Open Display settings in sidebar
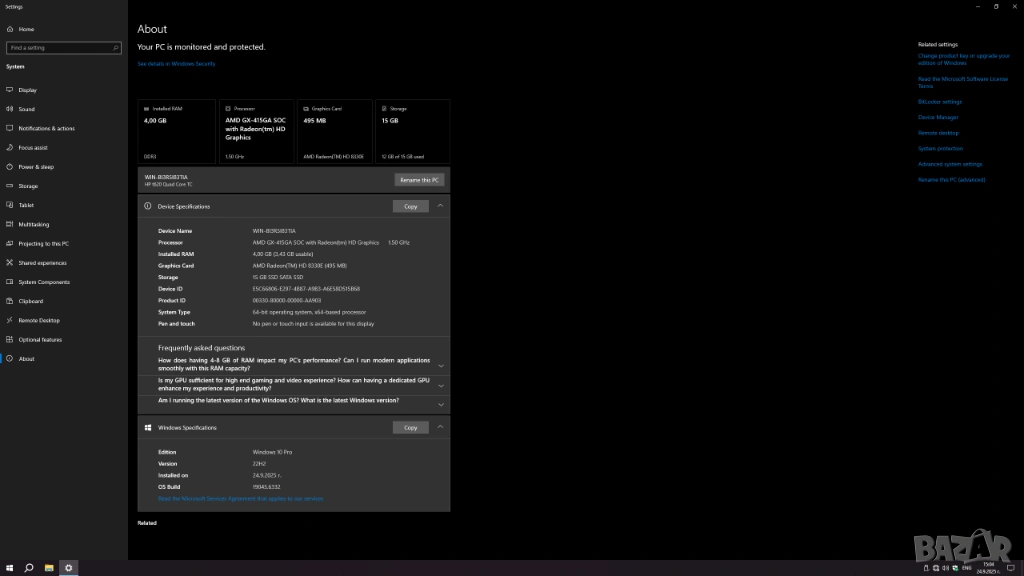The image size is (1024, 576). tap(27, 90)
